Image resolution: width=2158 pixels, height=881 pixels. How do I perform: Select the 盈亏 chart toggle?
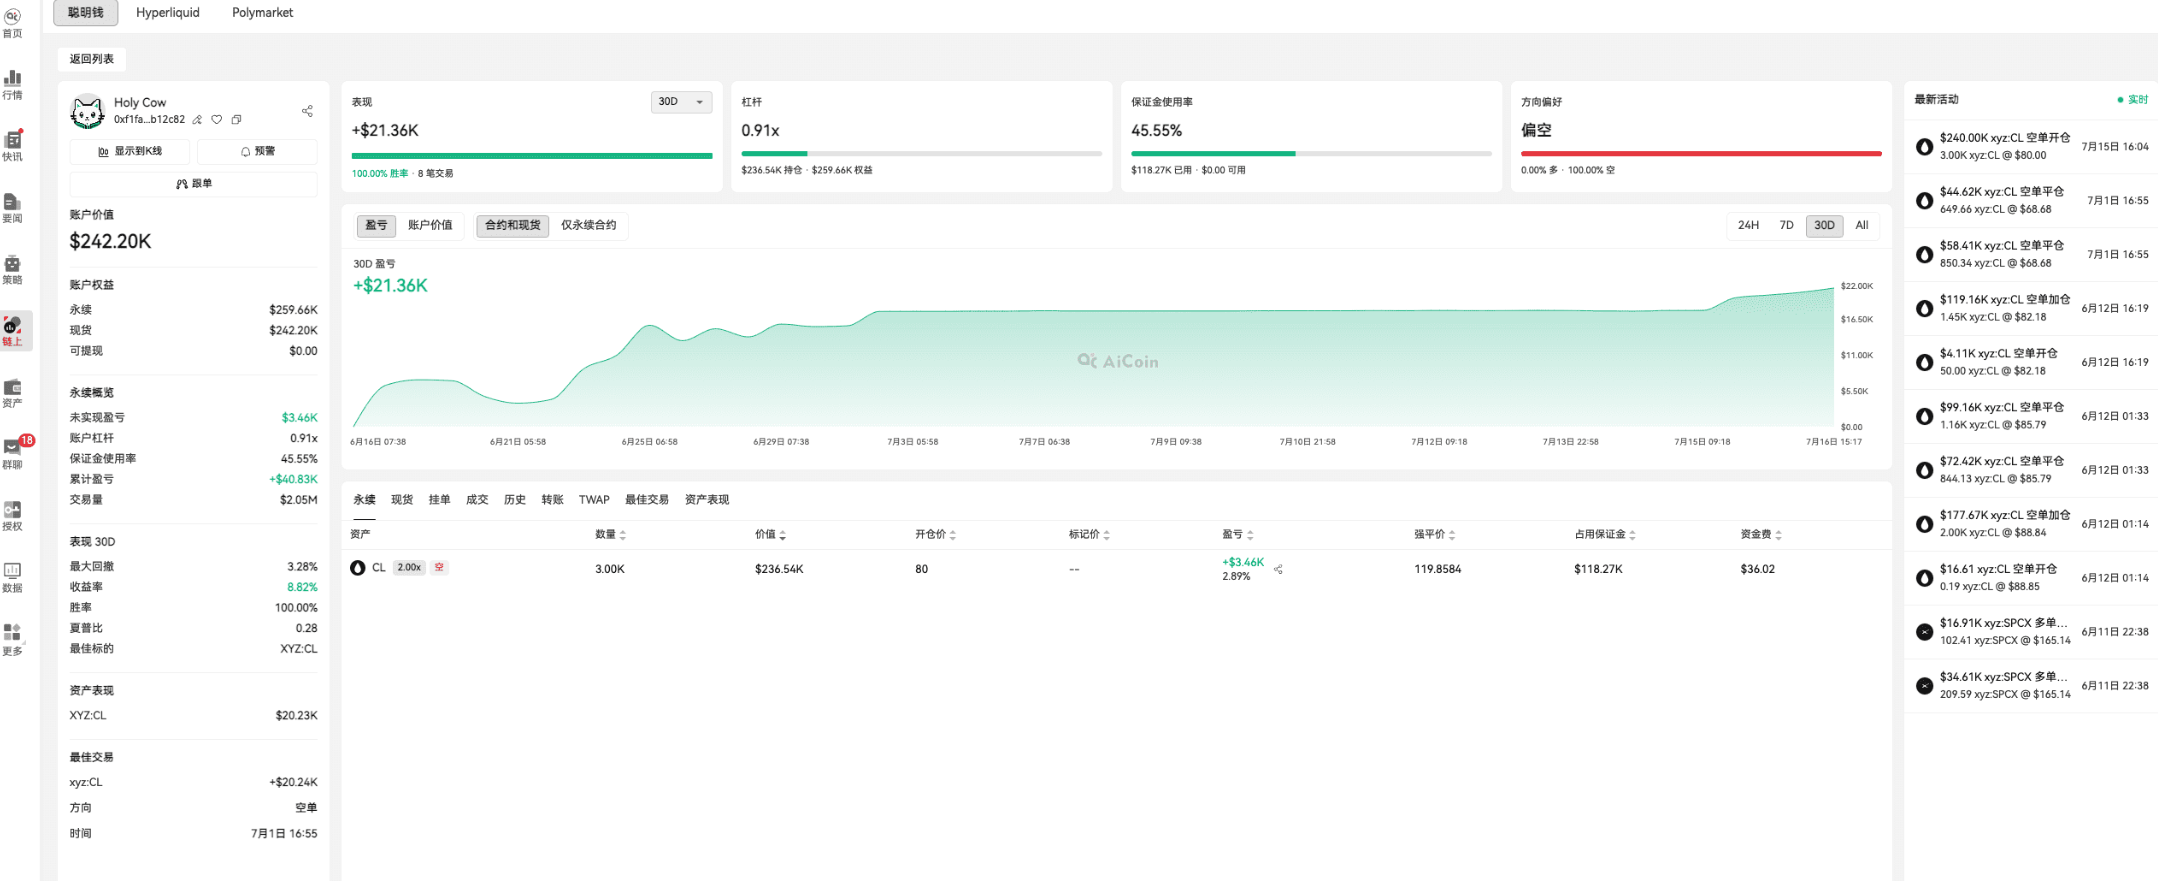click(376, 226)
